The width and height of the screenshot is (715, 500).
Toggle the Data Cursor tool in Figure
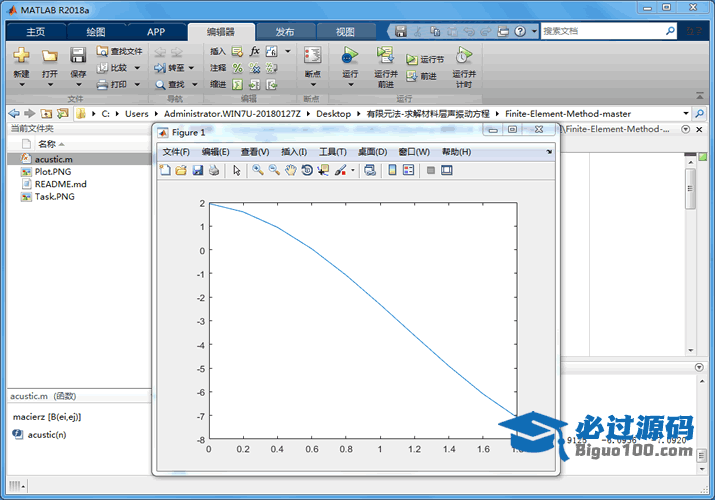[x=323, y=170]
